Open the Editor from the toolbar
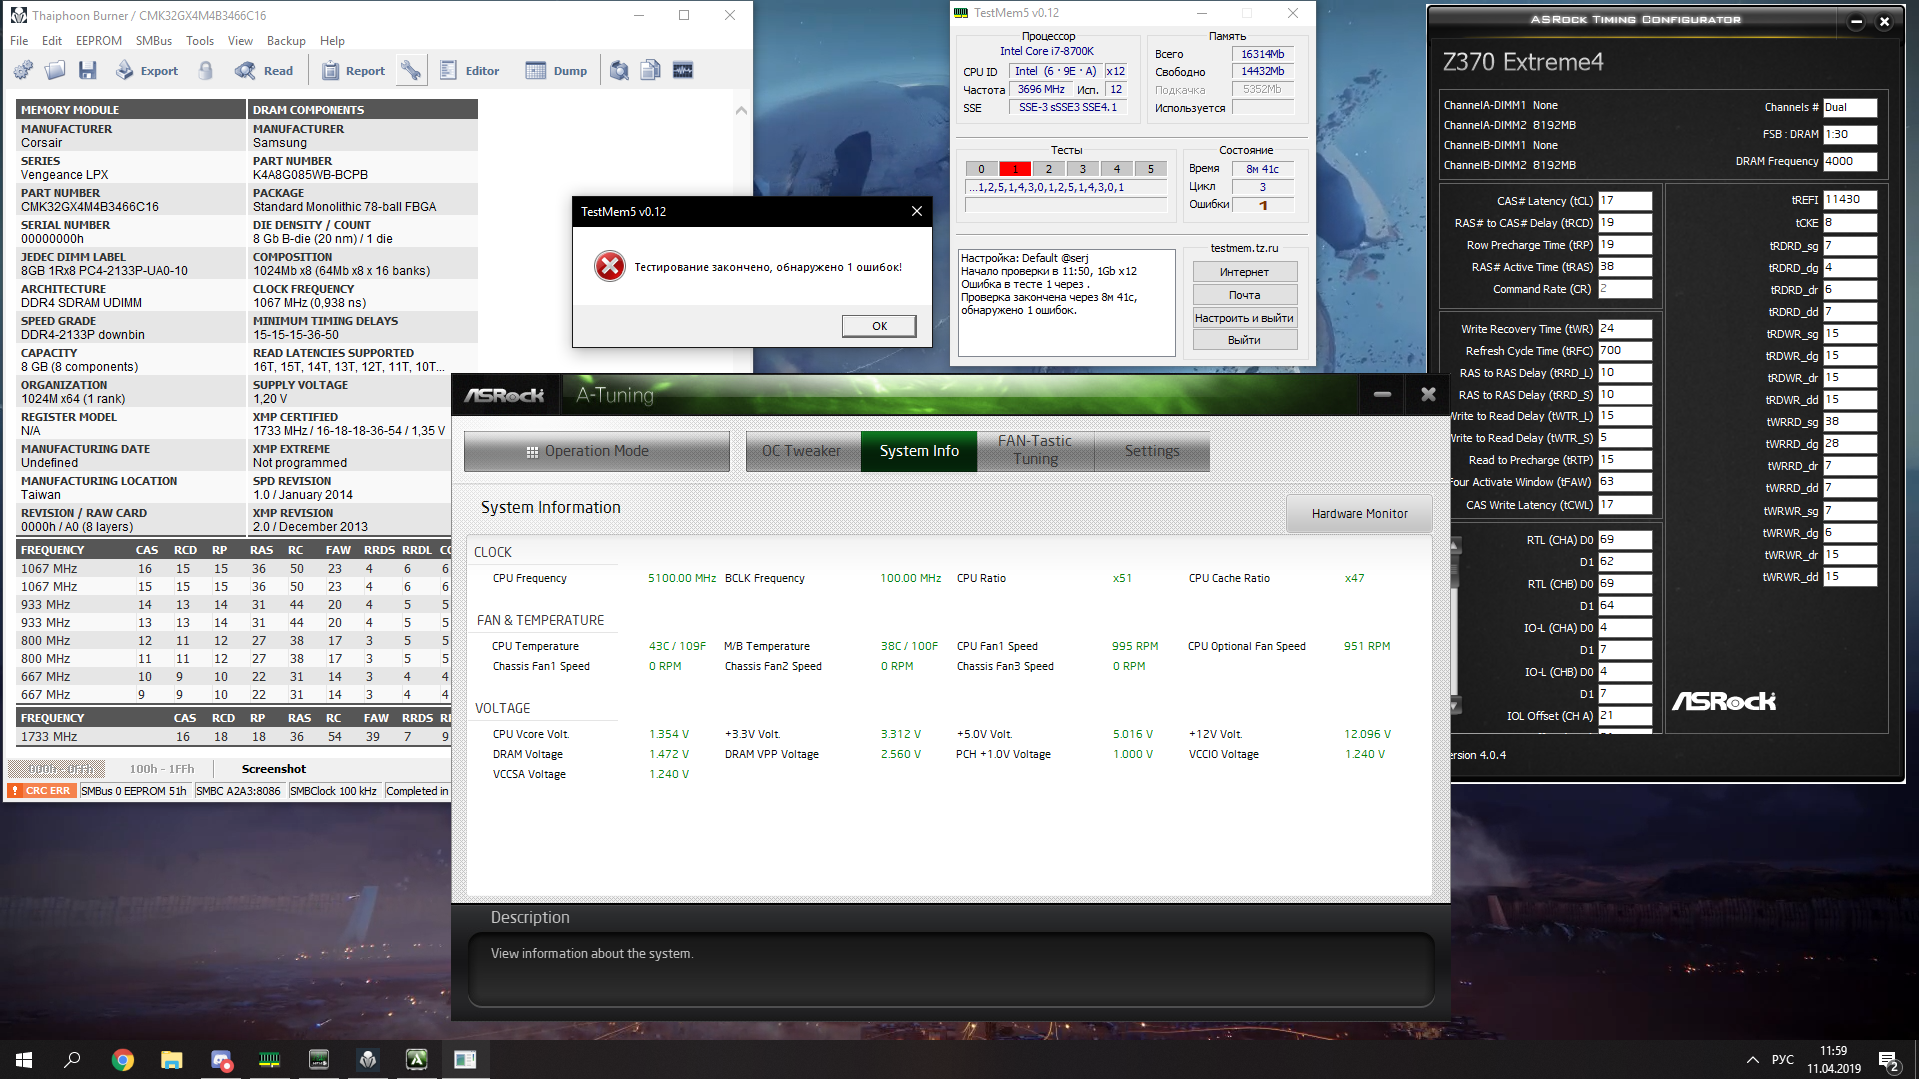 469,70
